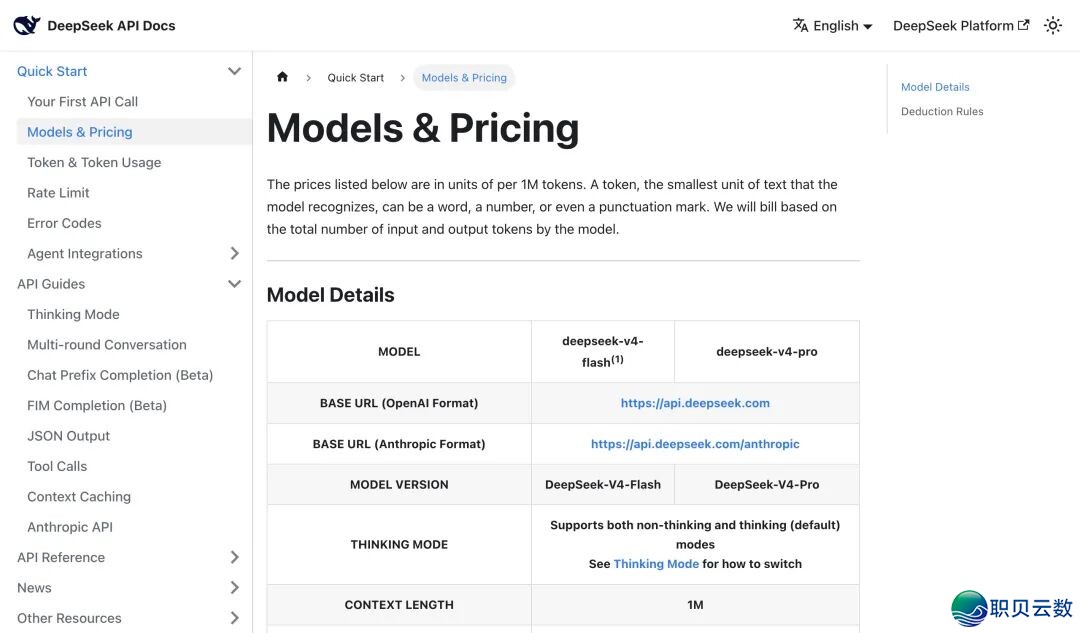The width and height of the screenshot is (1080, 633).
Task: Open API Reference sidebar section
Action: (x=61, y=557)
